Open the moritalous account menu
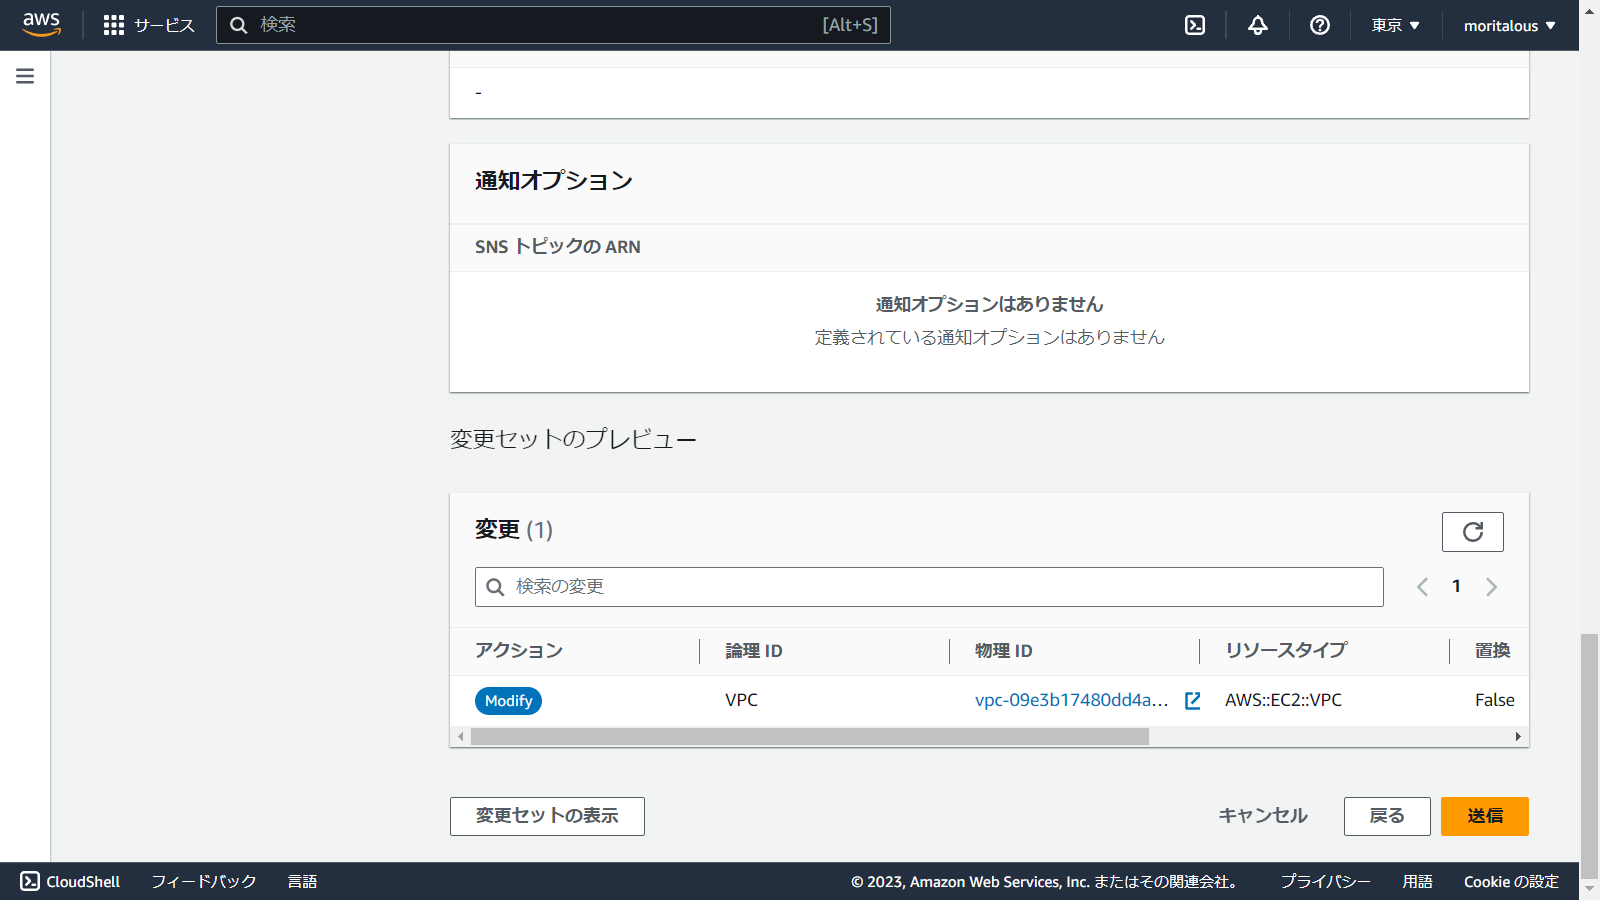This screenshot has height=900, width=1600. click(x=1508, y=25)
